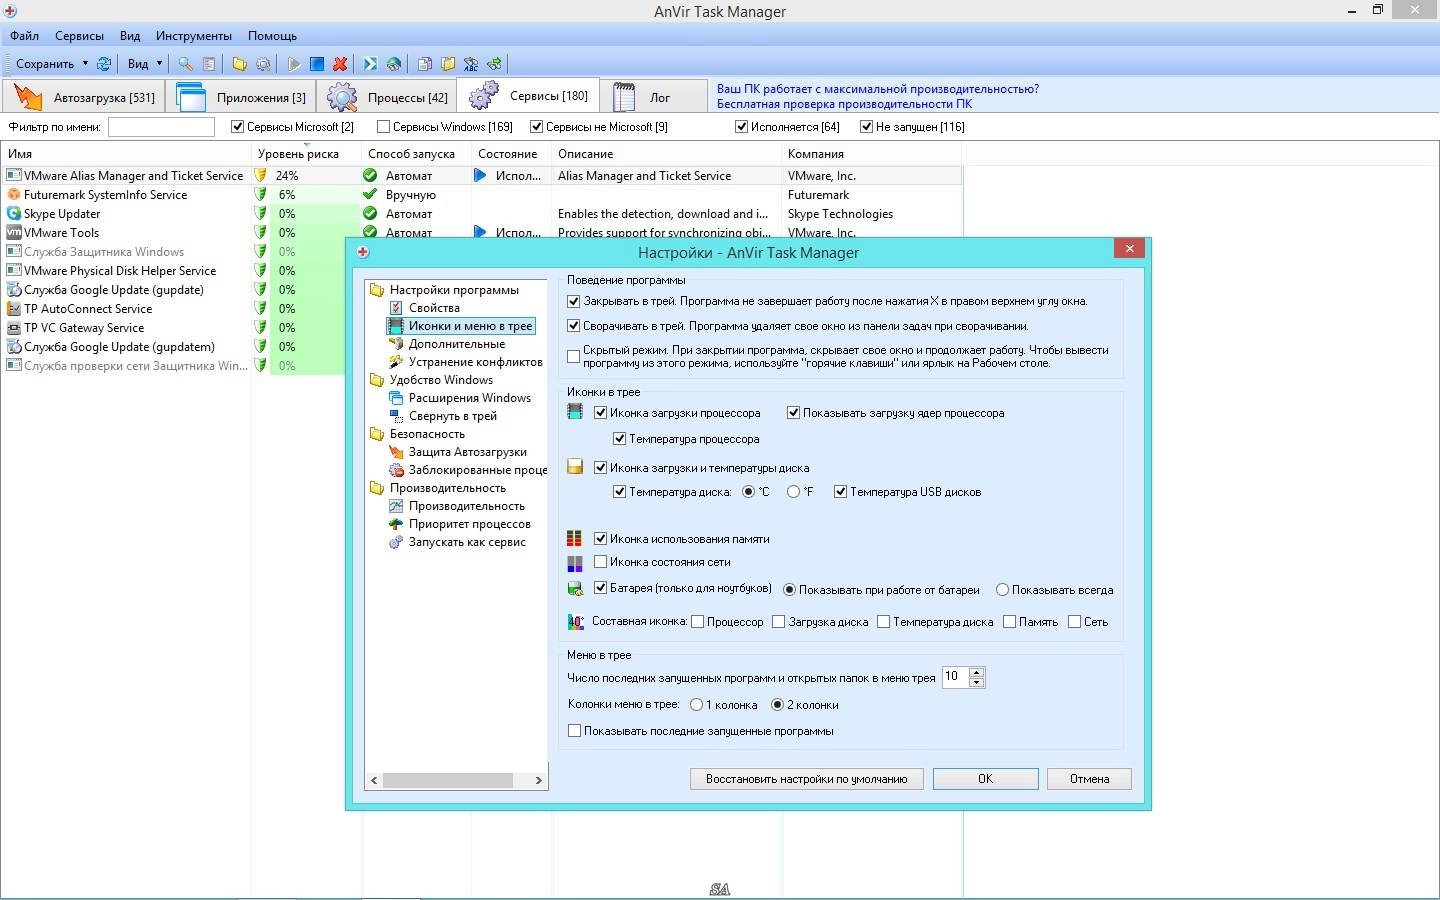Click the find-next green arrow icon
Screen dimensions: 1440x900
tap(494, 63)
